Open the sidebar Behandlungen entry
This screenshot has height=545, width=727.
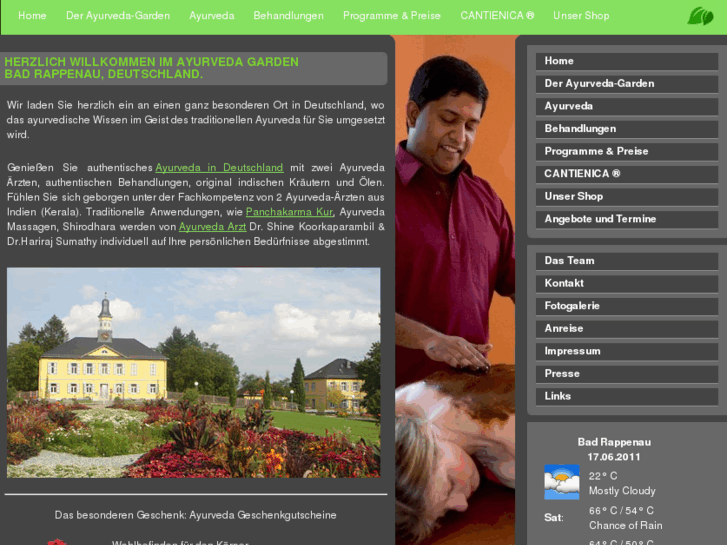point(627,129)
